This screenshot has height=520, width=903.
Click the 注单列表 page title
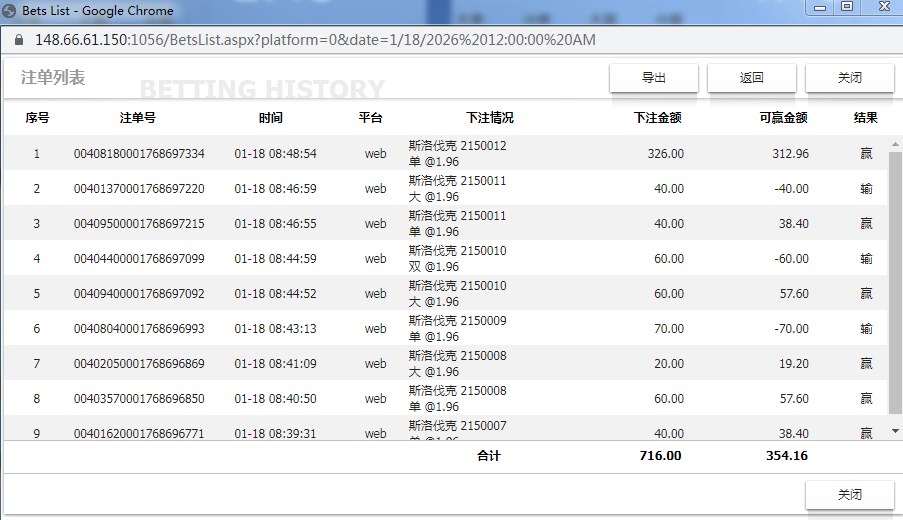[x=53, y=78]
